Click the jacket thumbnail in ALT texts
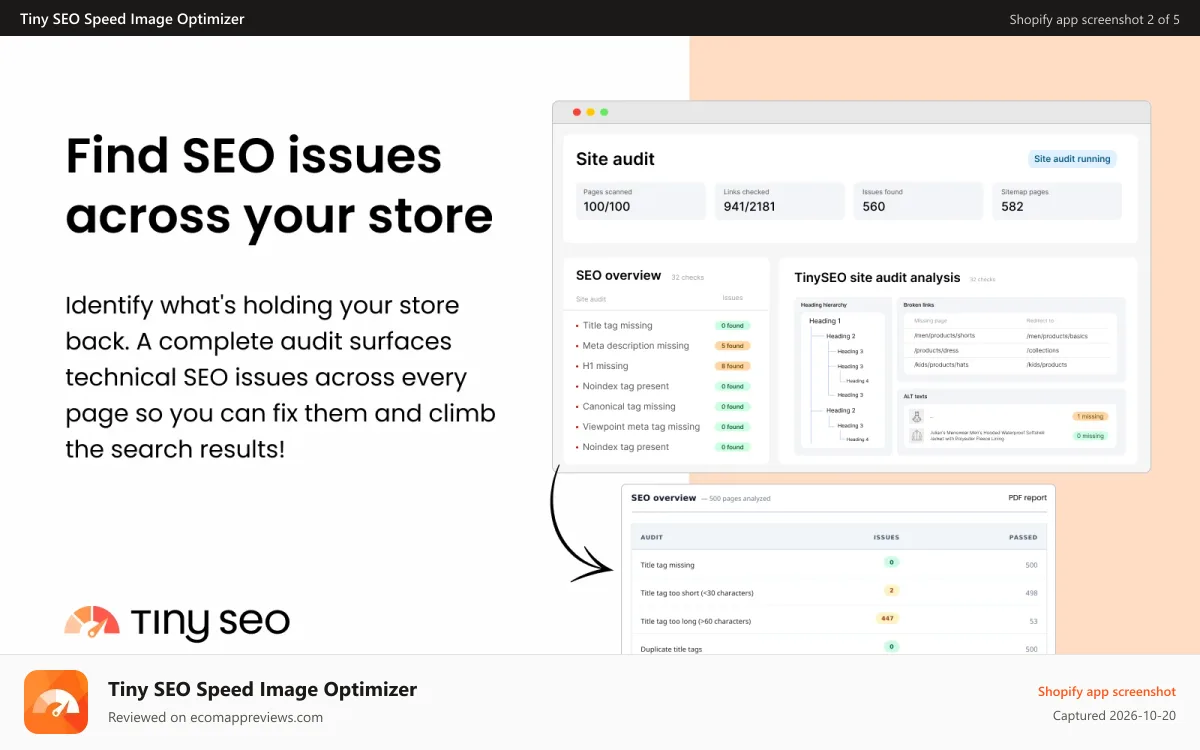This screenshot has width=1200, height=750. tap(916, 436)
